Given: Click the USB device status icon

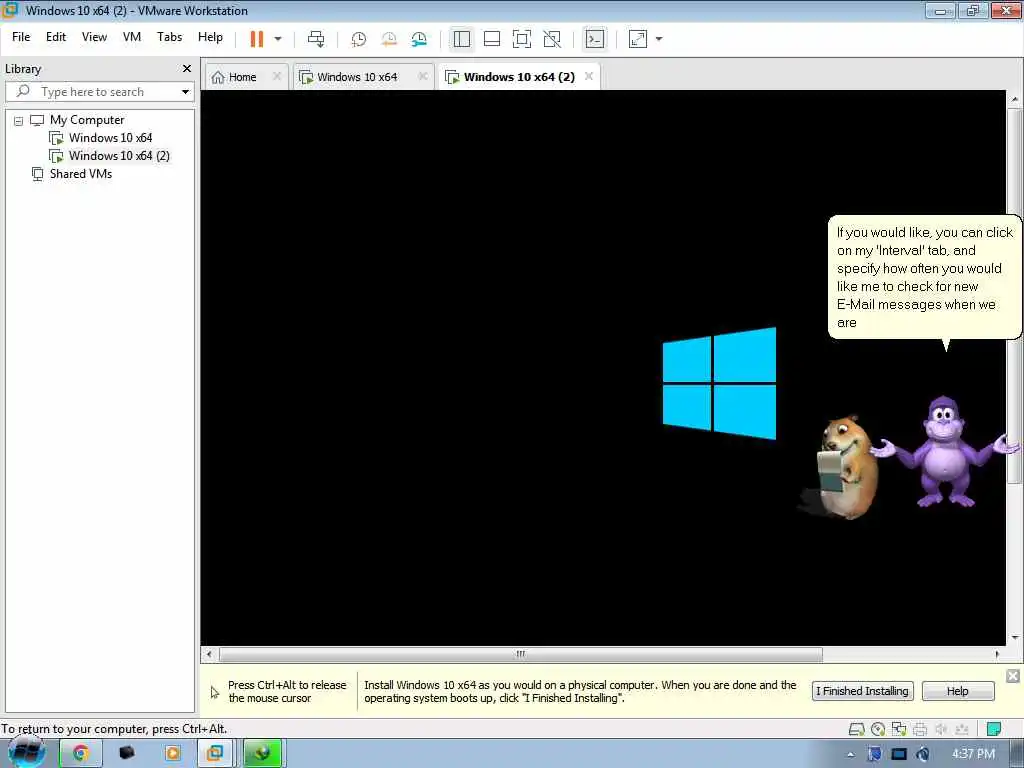Looking at the screenshot, I should click(x=961, y=729).
